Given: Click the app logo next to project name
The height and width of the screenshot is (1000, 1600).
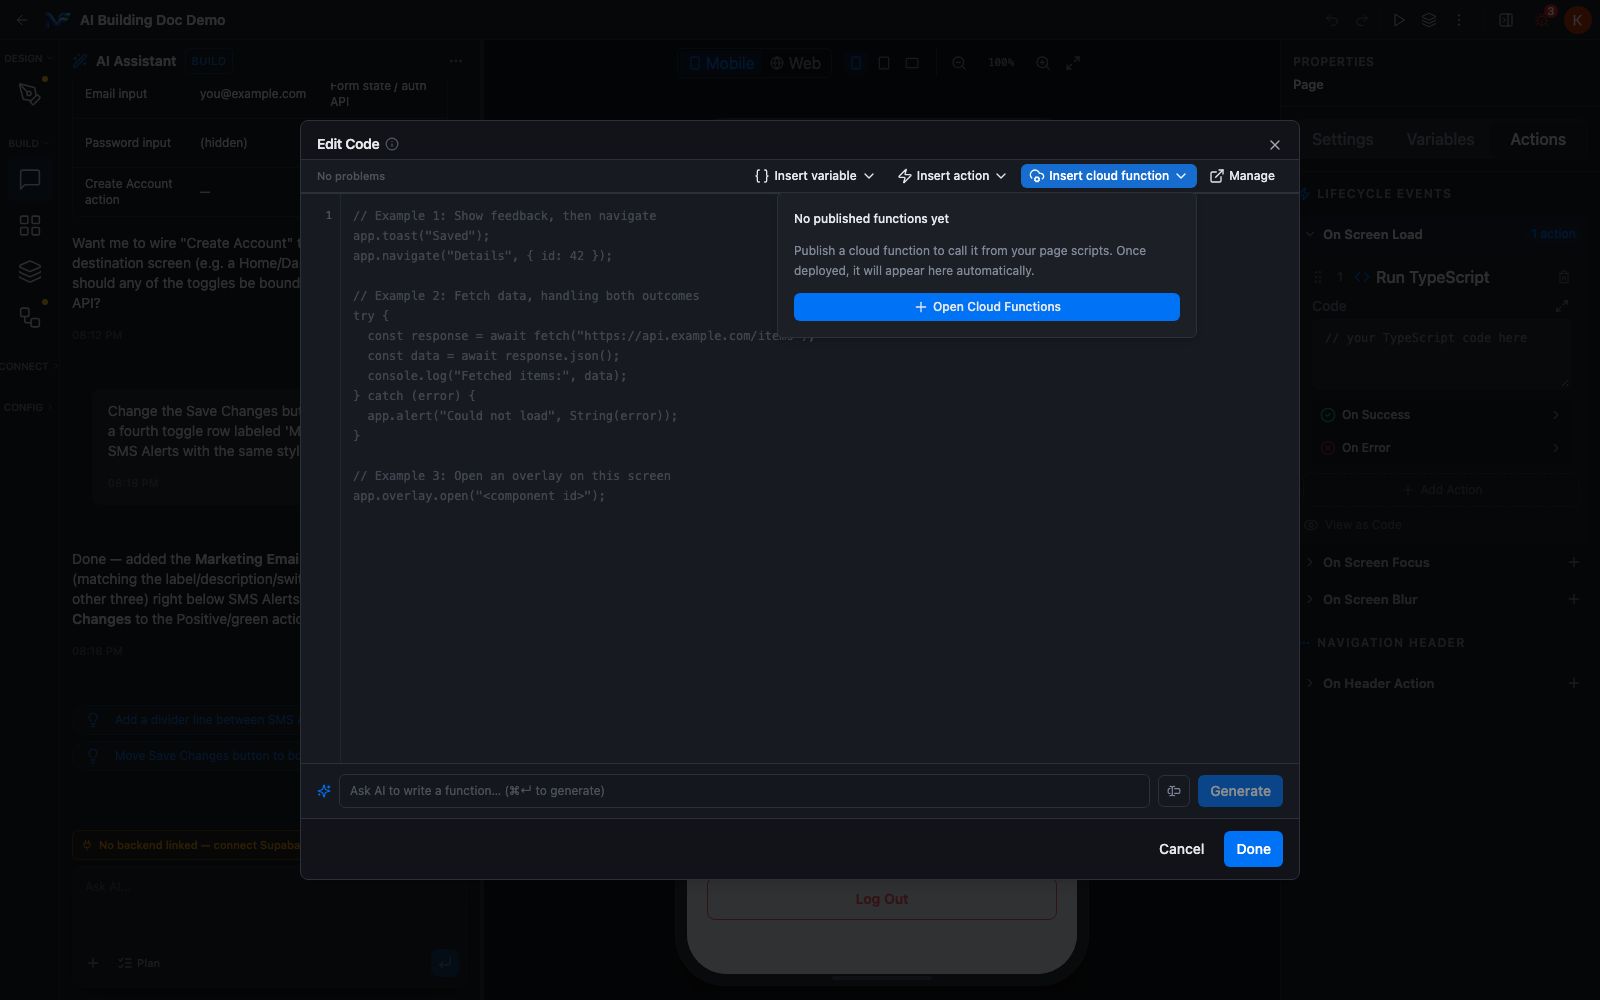Looking at the screenshot, I should coord(58,20).
